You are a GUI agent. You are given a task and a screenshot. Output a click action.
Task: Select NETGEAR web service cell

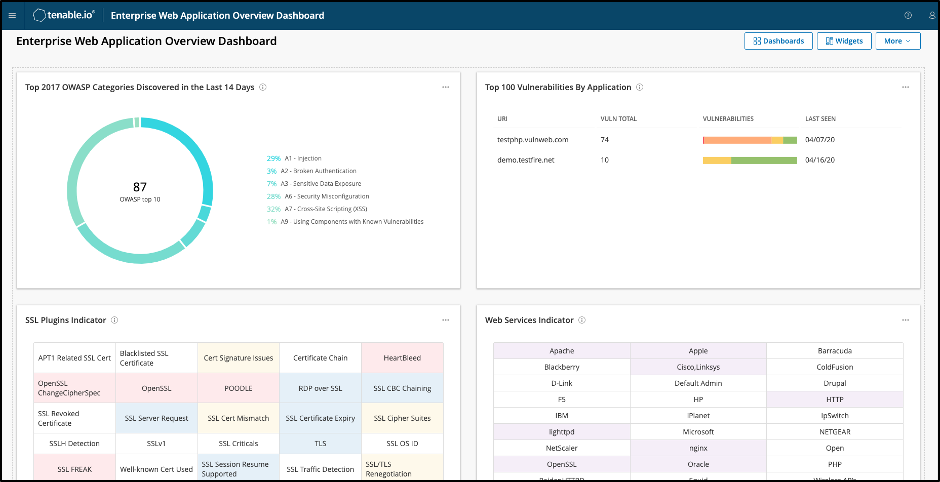(834, 432)
